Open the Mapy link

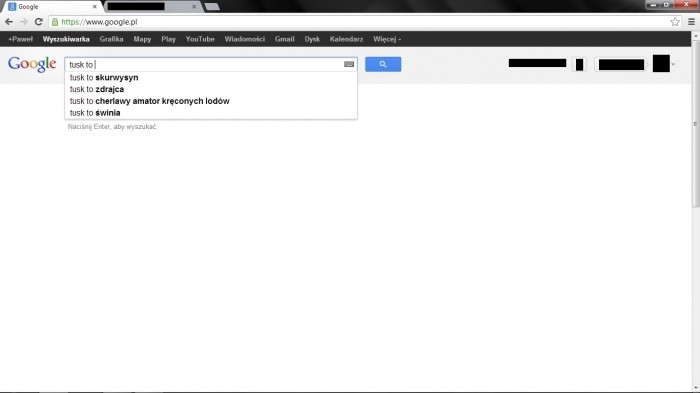click(x=142, y=39)
